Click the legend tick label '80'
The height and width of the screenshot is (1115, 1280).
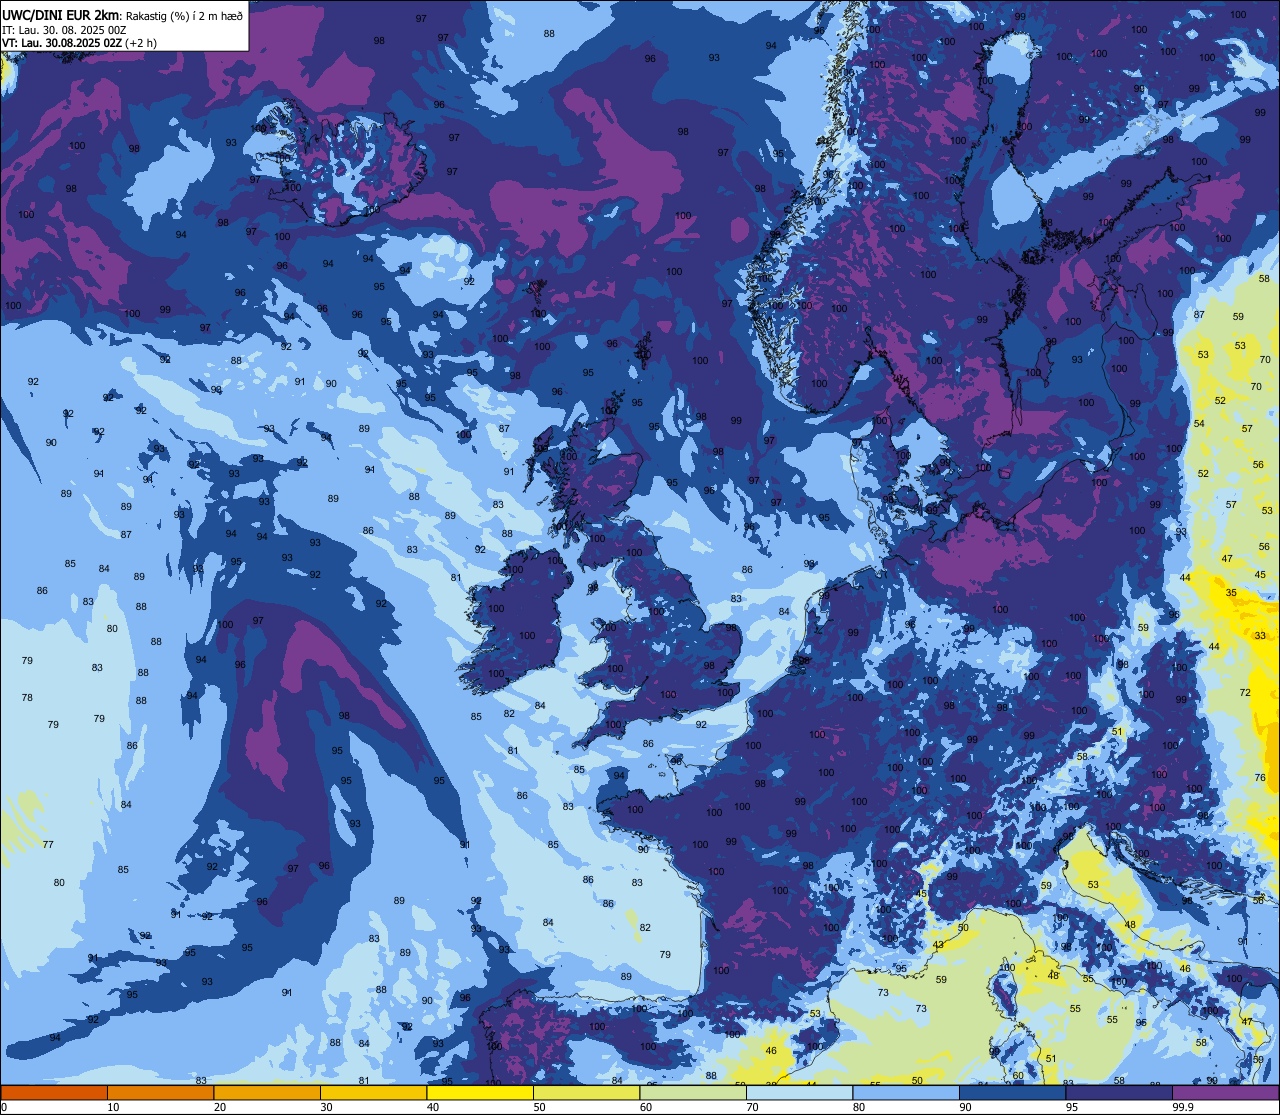click(859, 1107)
